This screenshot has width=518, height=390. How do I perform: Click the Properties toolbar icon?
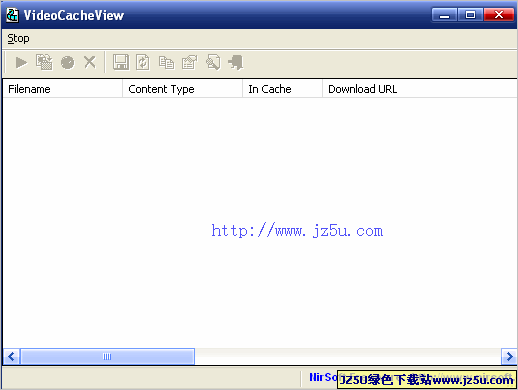tap(190, 62)
